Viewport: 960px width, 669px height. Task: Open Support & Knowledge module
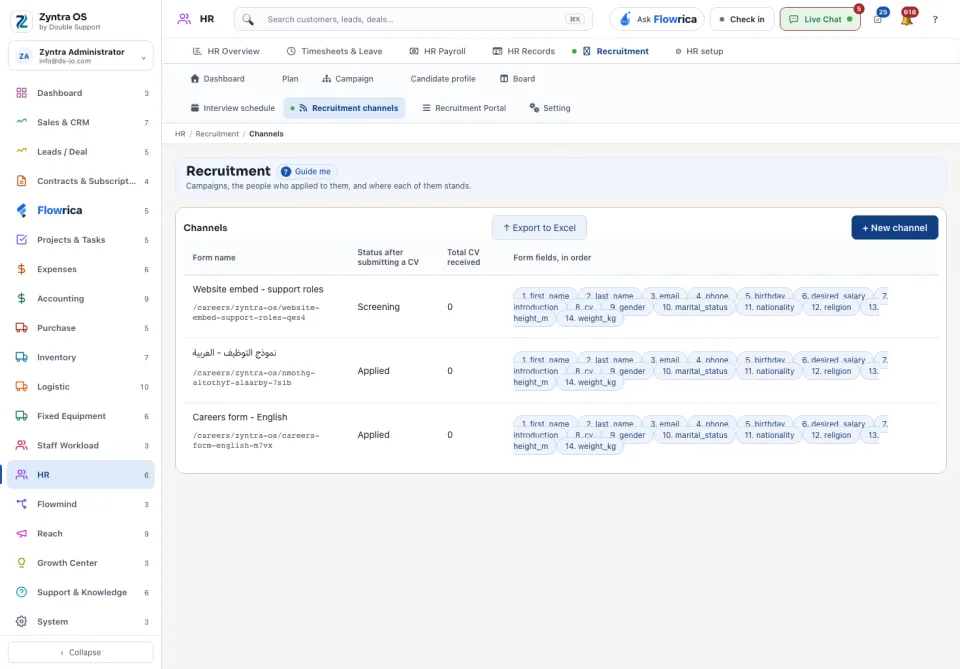(x=80, y=592)
